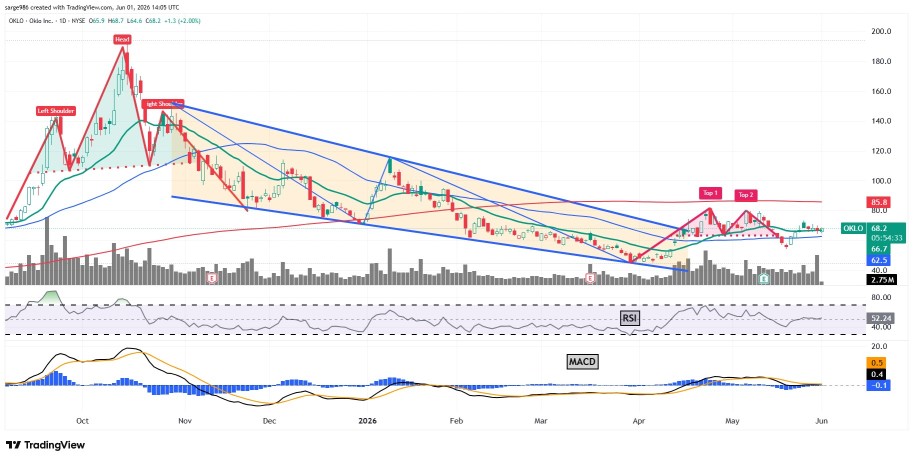Click the 52.24 RSI value tag
The height and width of the screenshot is (460, 913).
(878, 319)
